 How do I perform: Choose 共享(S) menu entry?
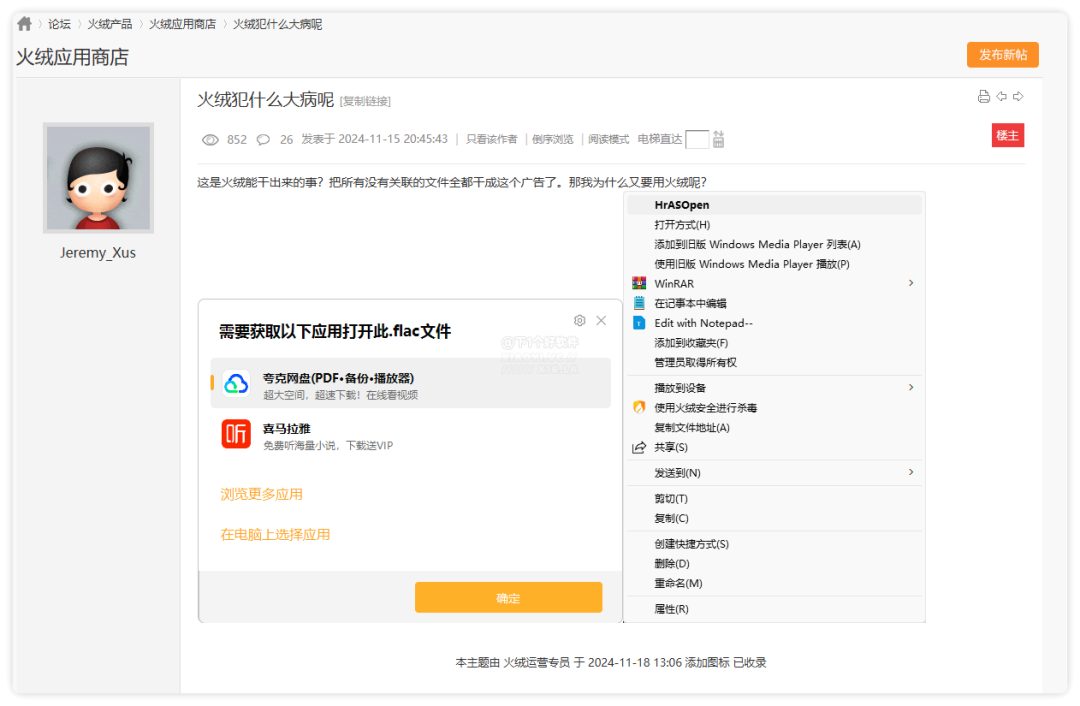pyautogui.click(x=774, y=448)
